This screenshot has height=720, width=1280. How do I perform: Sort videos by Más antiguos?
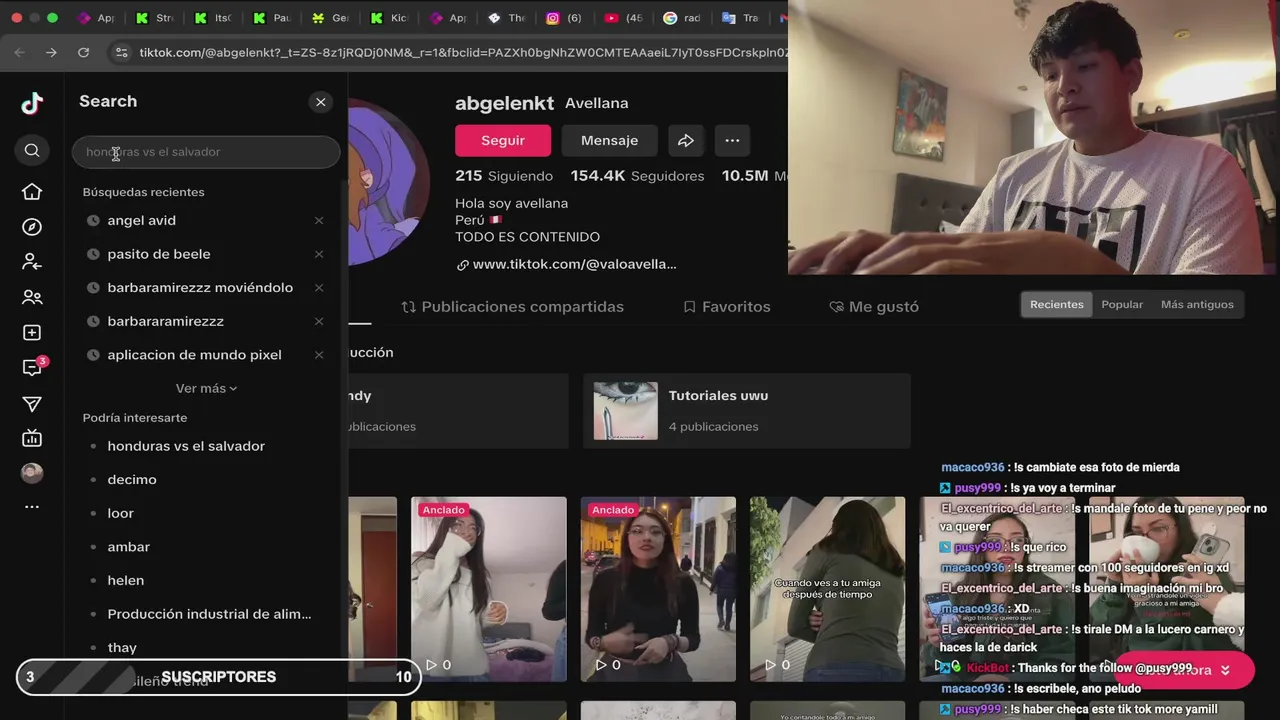(x=1197, y=305)
